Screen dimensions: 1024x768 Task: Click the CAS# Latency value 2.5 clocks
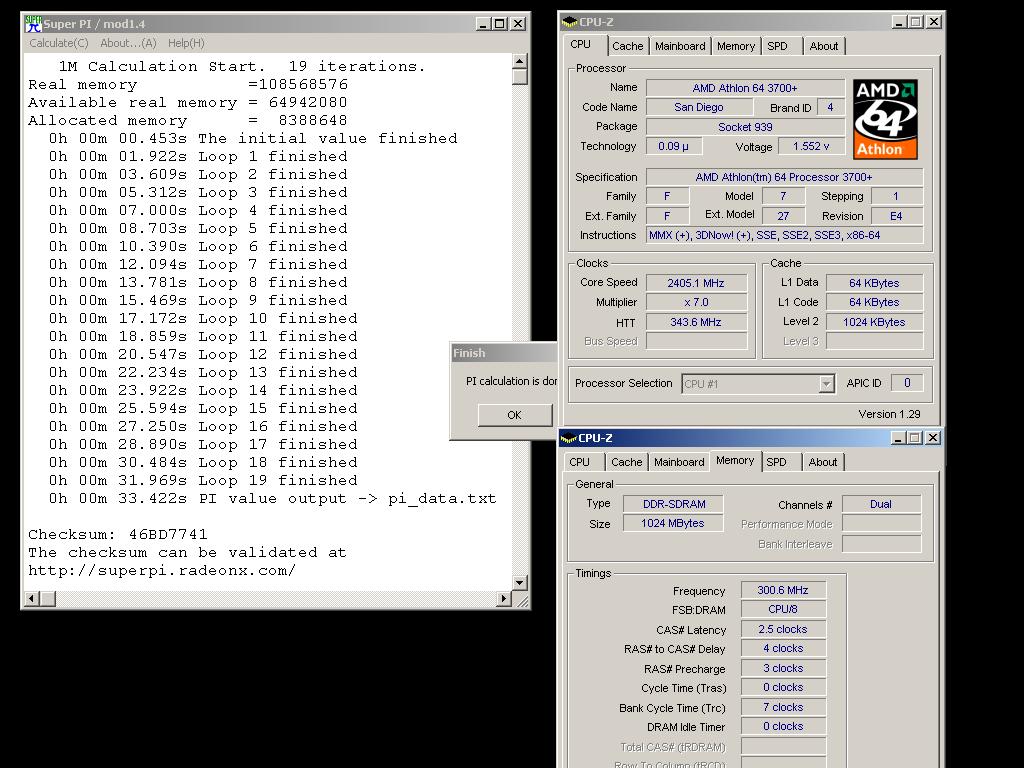pos(783,629)
